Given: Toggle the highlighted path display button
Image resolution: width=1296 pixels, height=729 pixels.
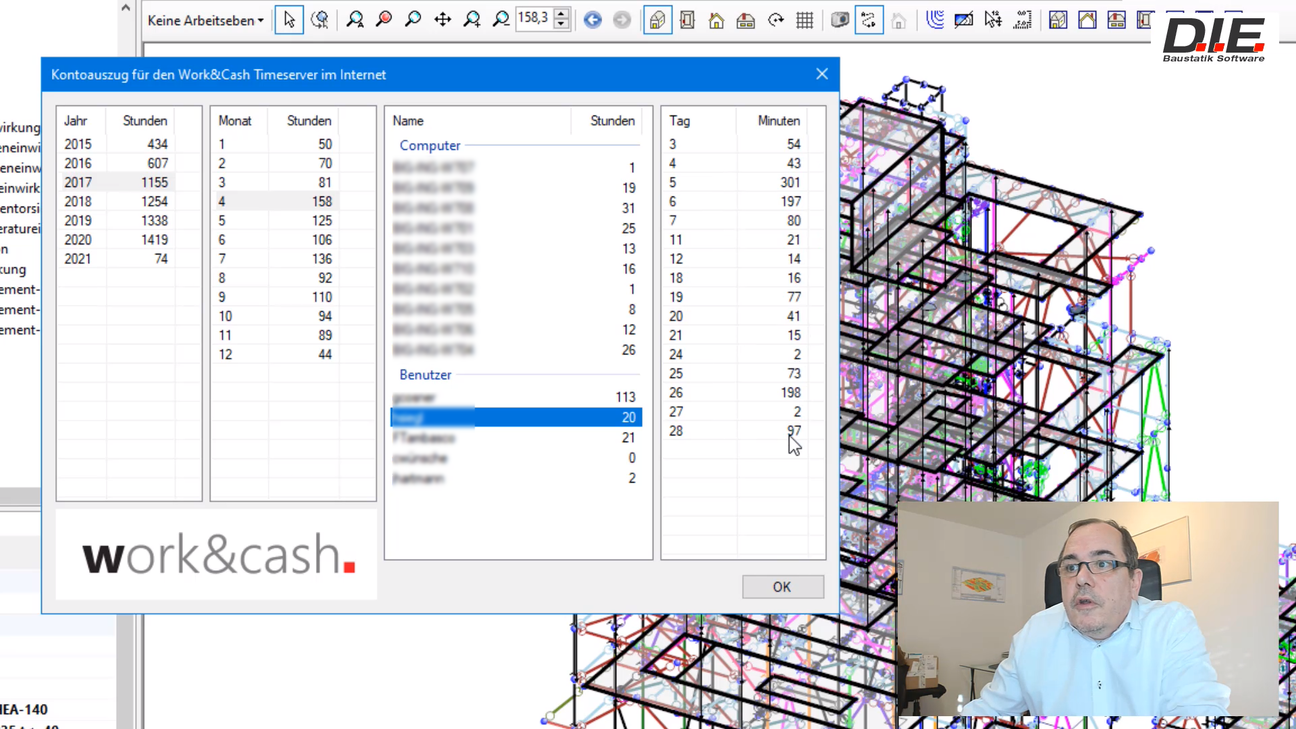Looking at the screenshot, I should click(x=869, y=20).
